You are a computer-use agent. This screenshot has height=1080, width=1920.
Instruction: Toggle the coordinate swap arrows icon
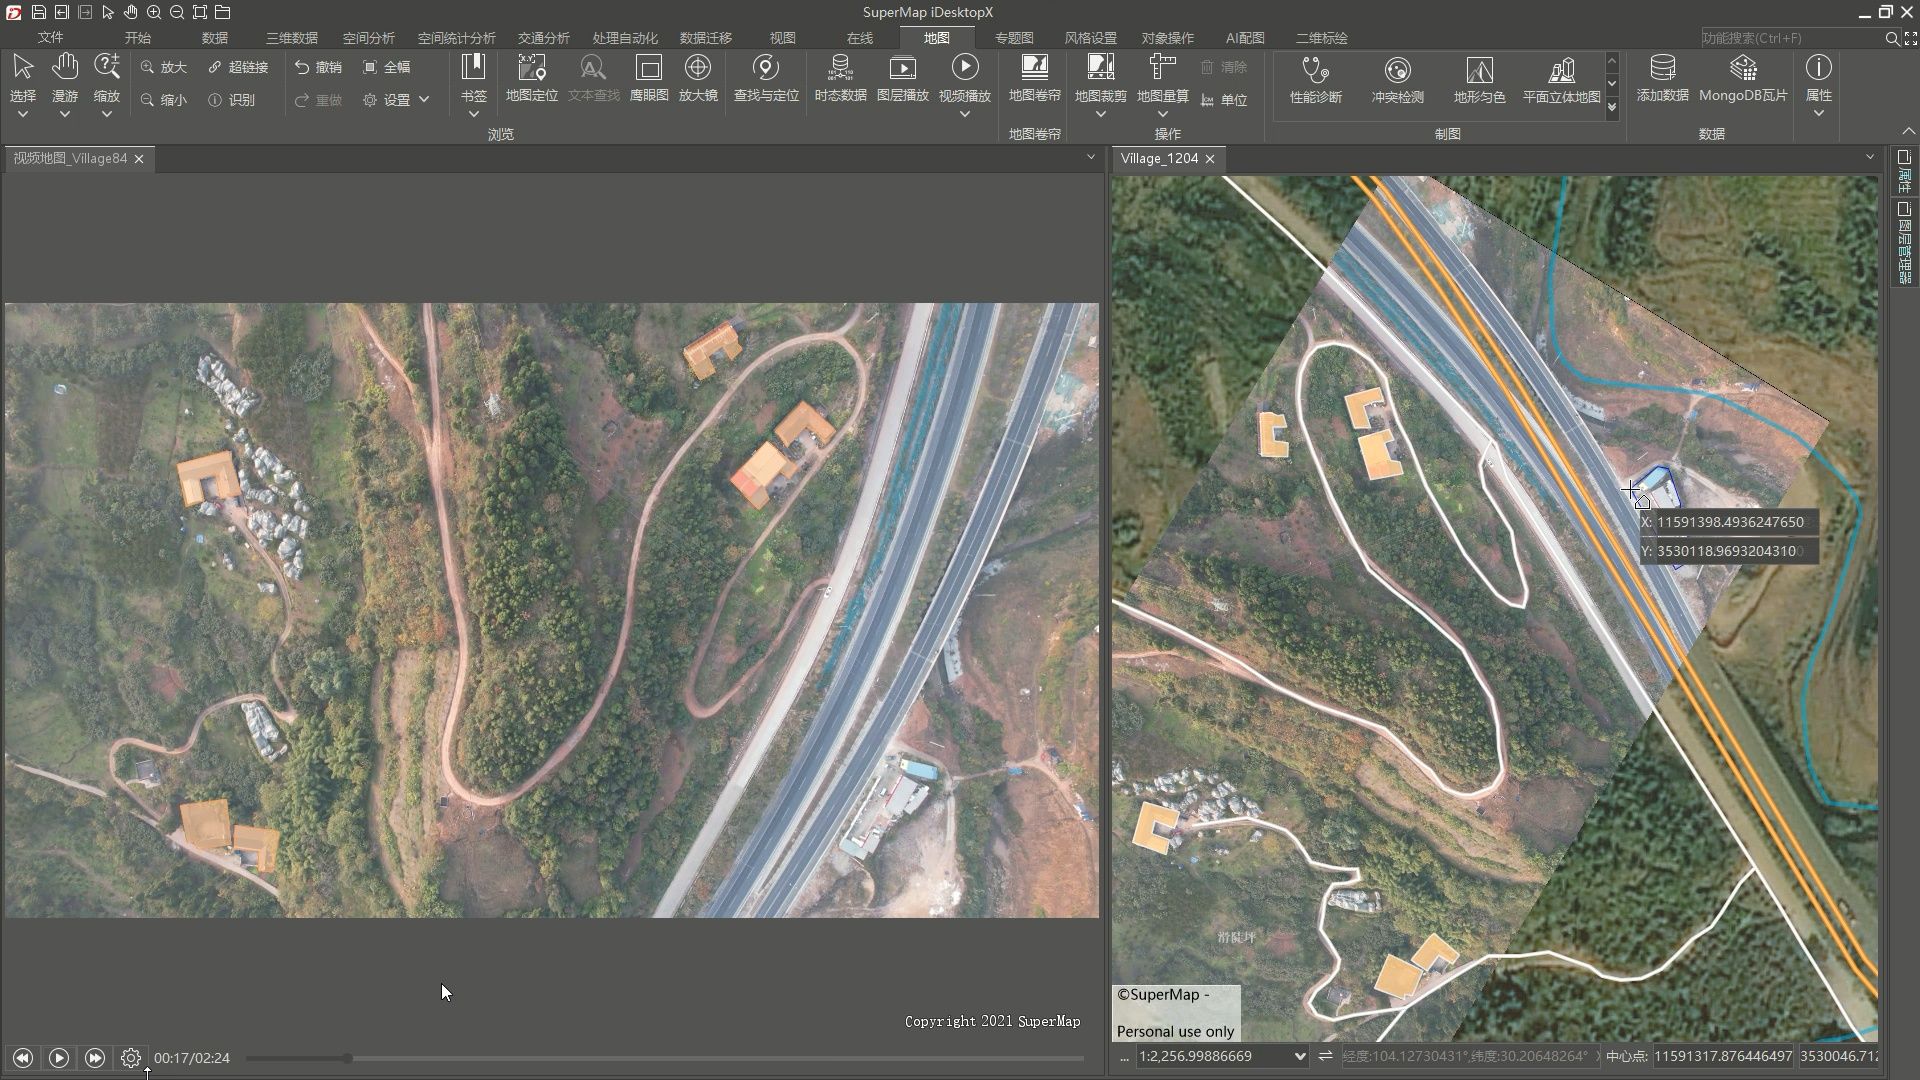click(1325, 1056)
